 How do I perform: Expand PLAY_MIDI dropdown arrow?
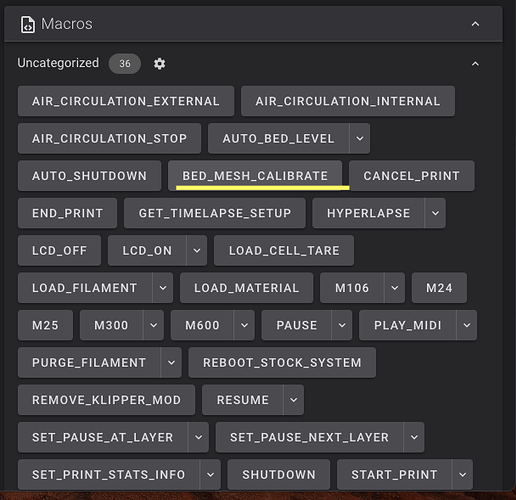[467, 325]
